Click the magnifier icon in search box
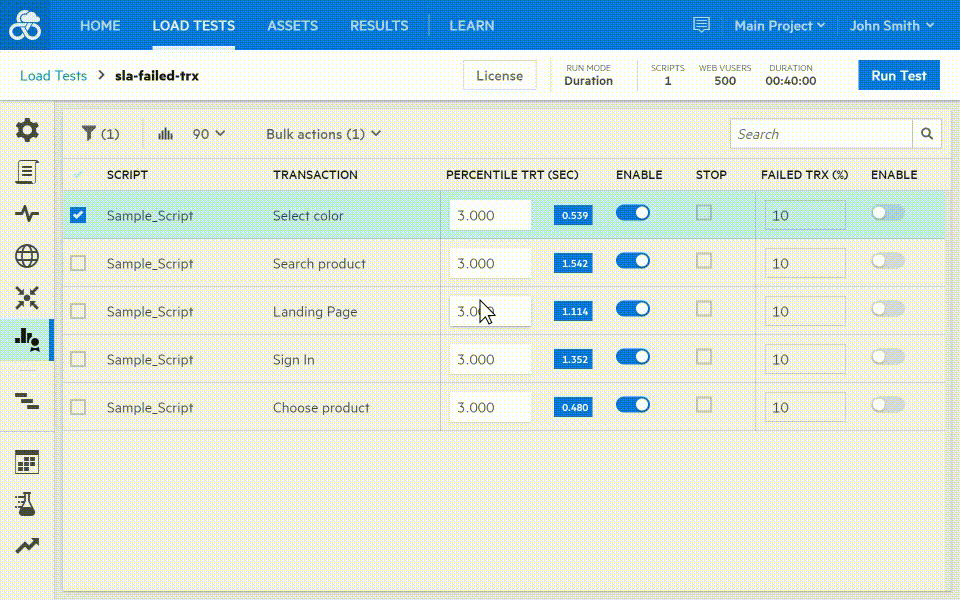 point(927,134)
